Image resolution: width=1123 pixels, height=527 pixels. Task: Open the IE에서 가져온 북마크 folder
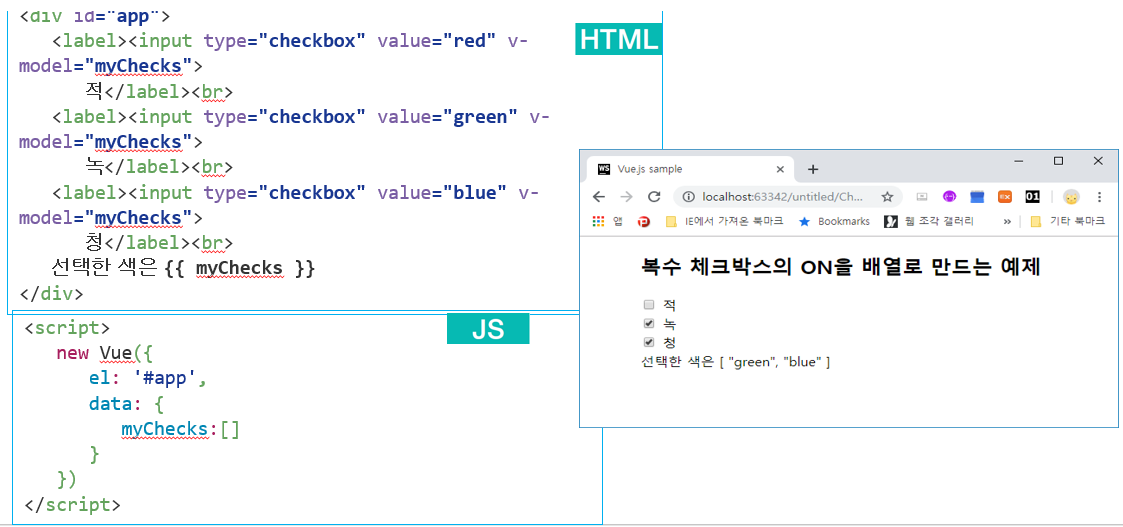point(725,222)
